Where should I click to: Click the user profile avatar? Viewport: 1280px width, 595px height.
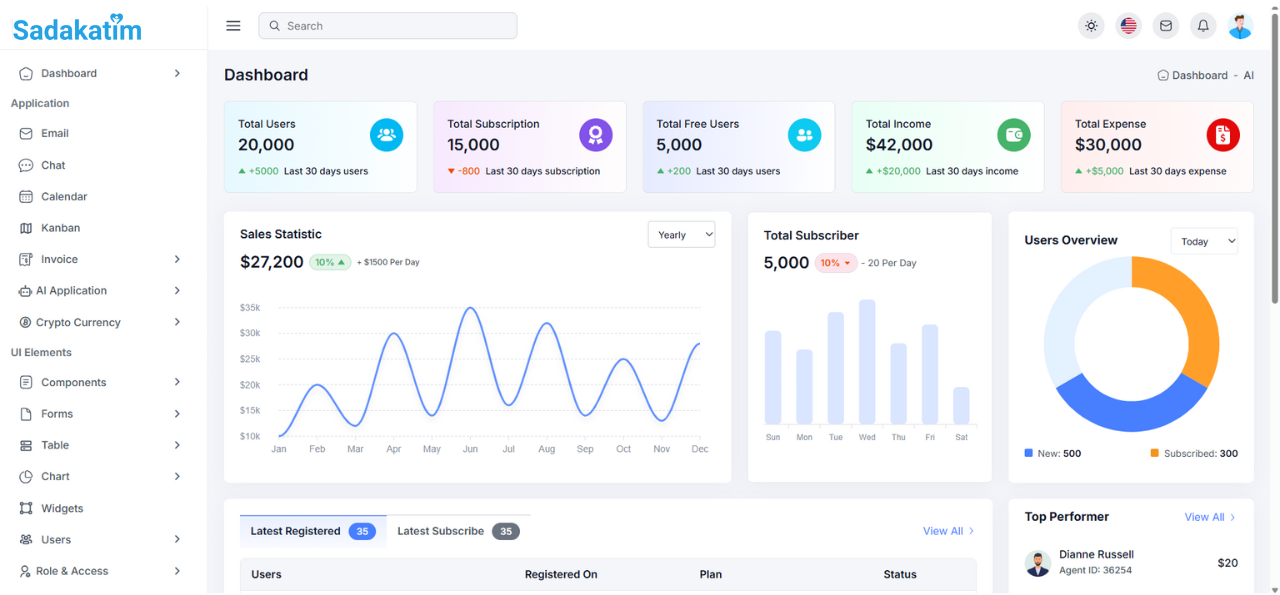click(x=1240, y=26)
